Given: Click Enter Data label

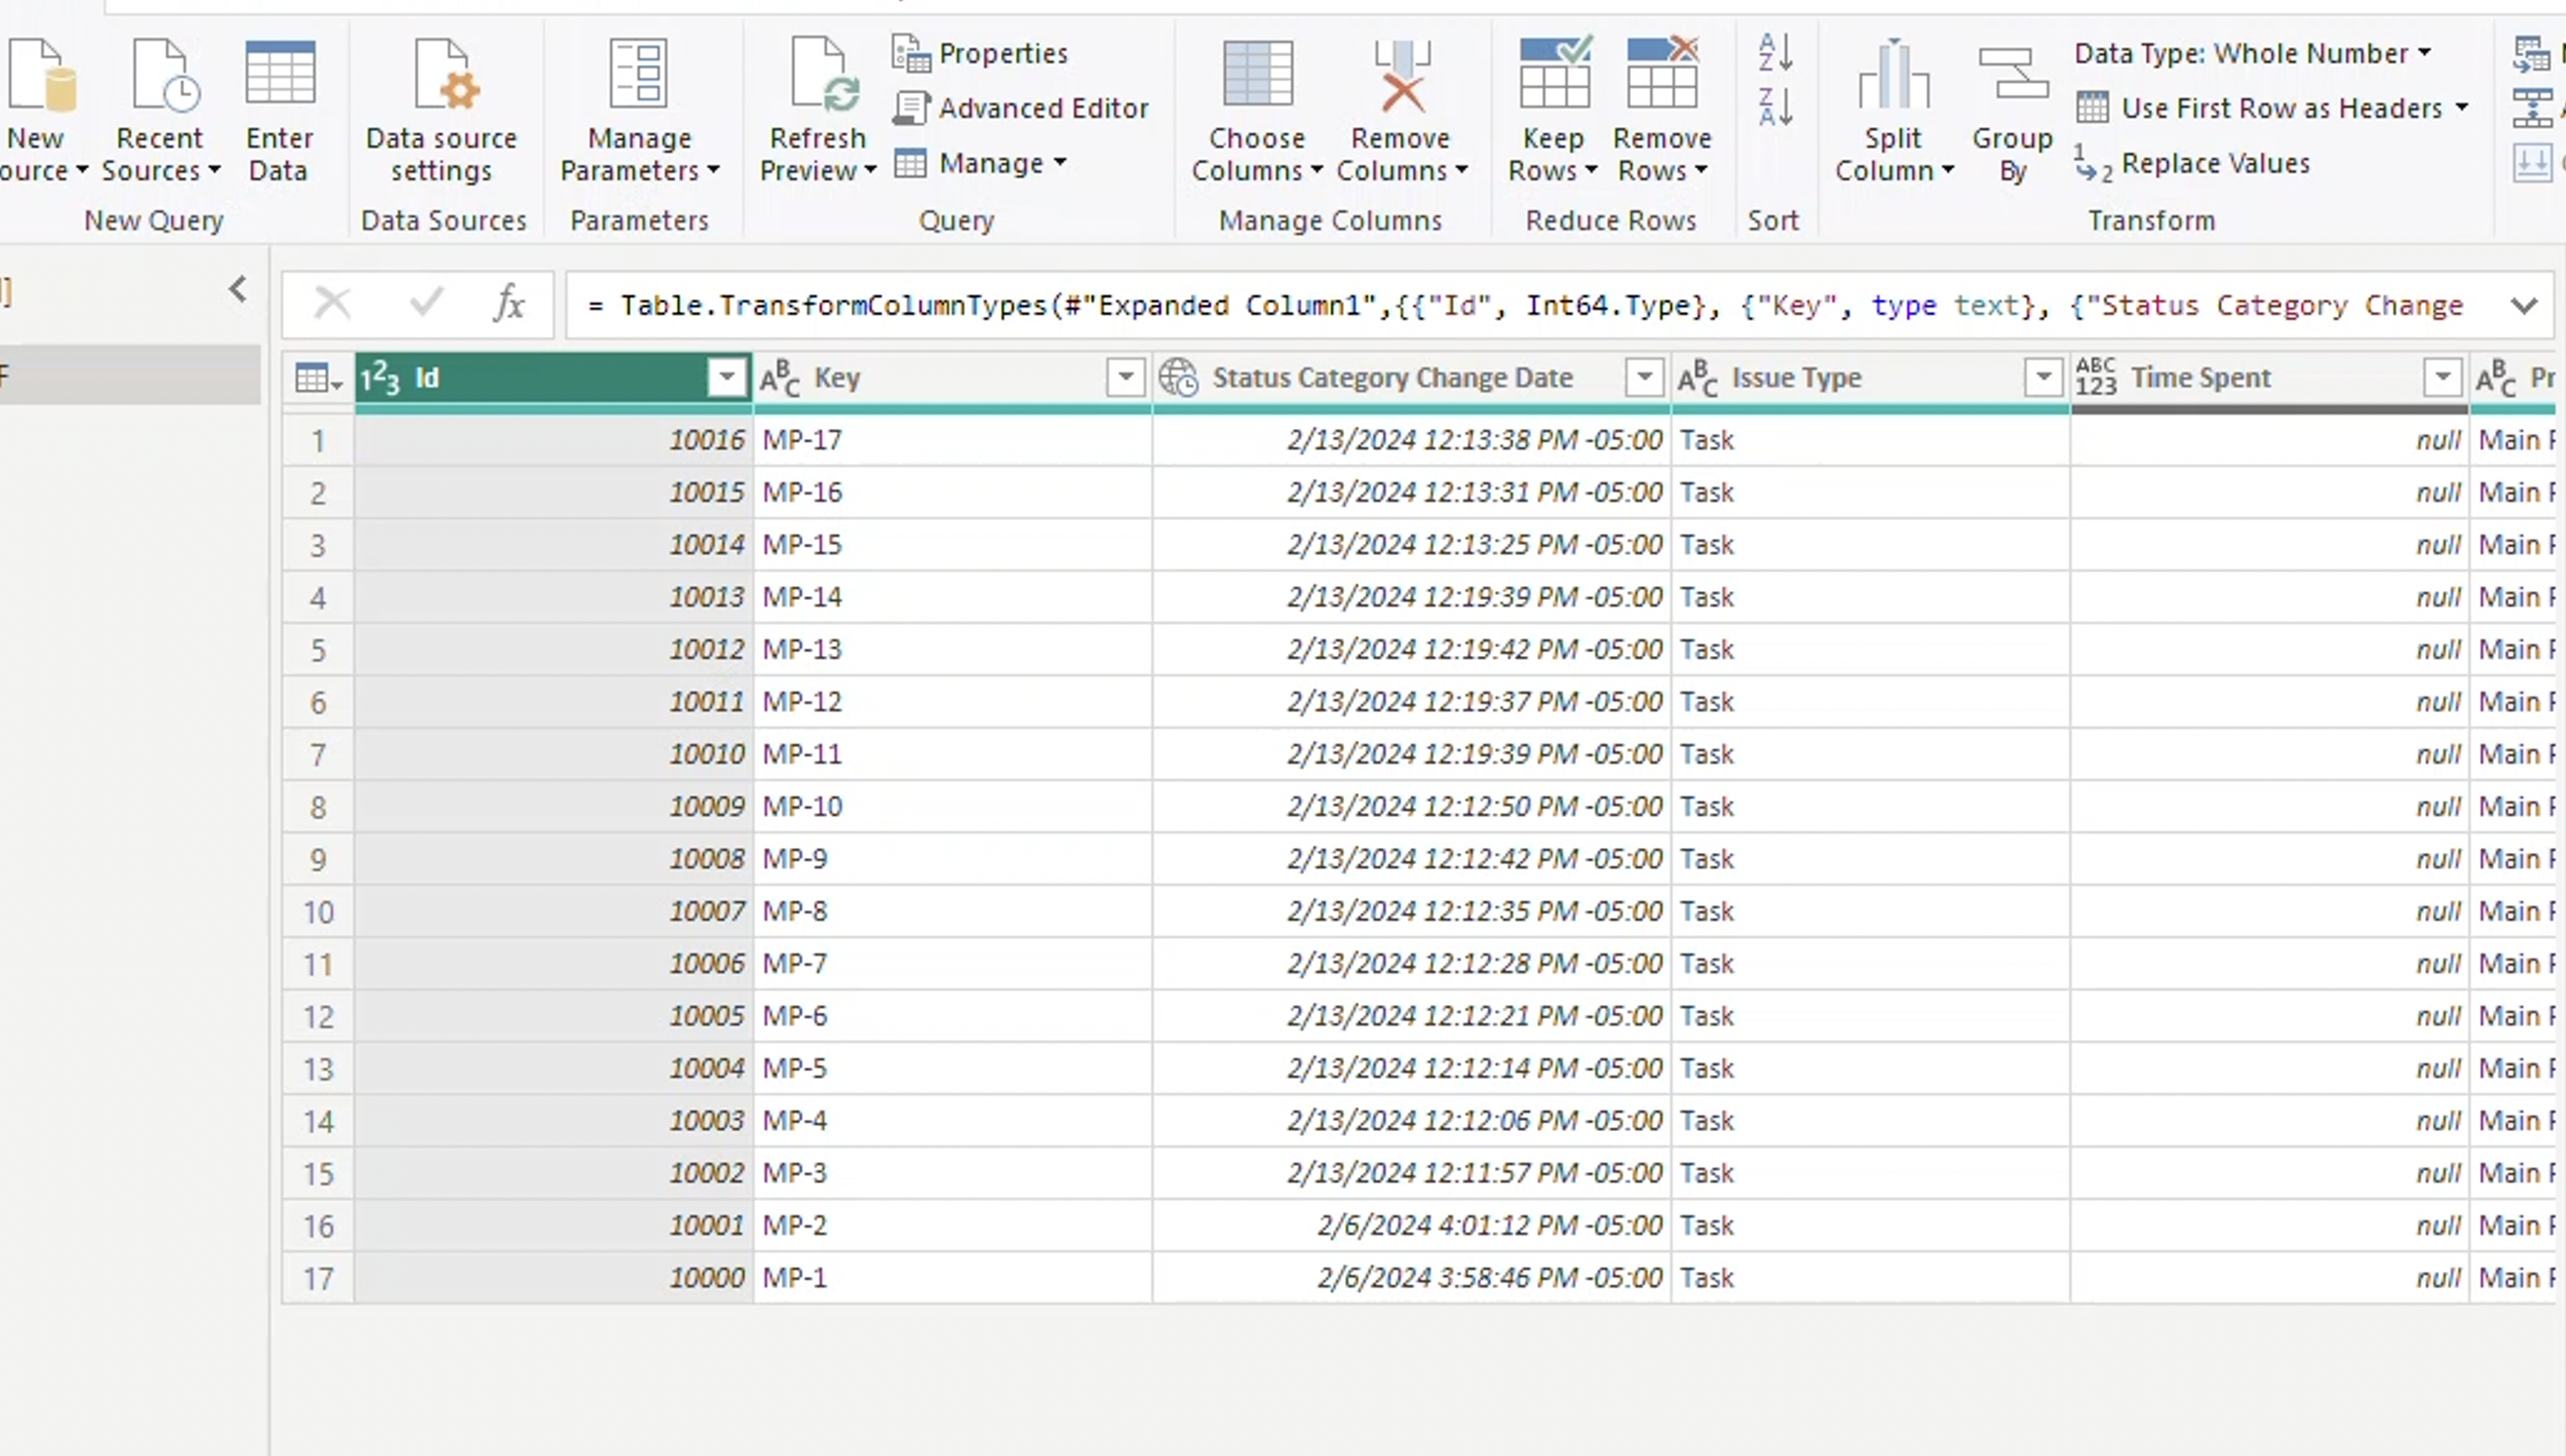Looking at the screenshot, I should (279, 154).
